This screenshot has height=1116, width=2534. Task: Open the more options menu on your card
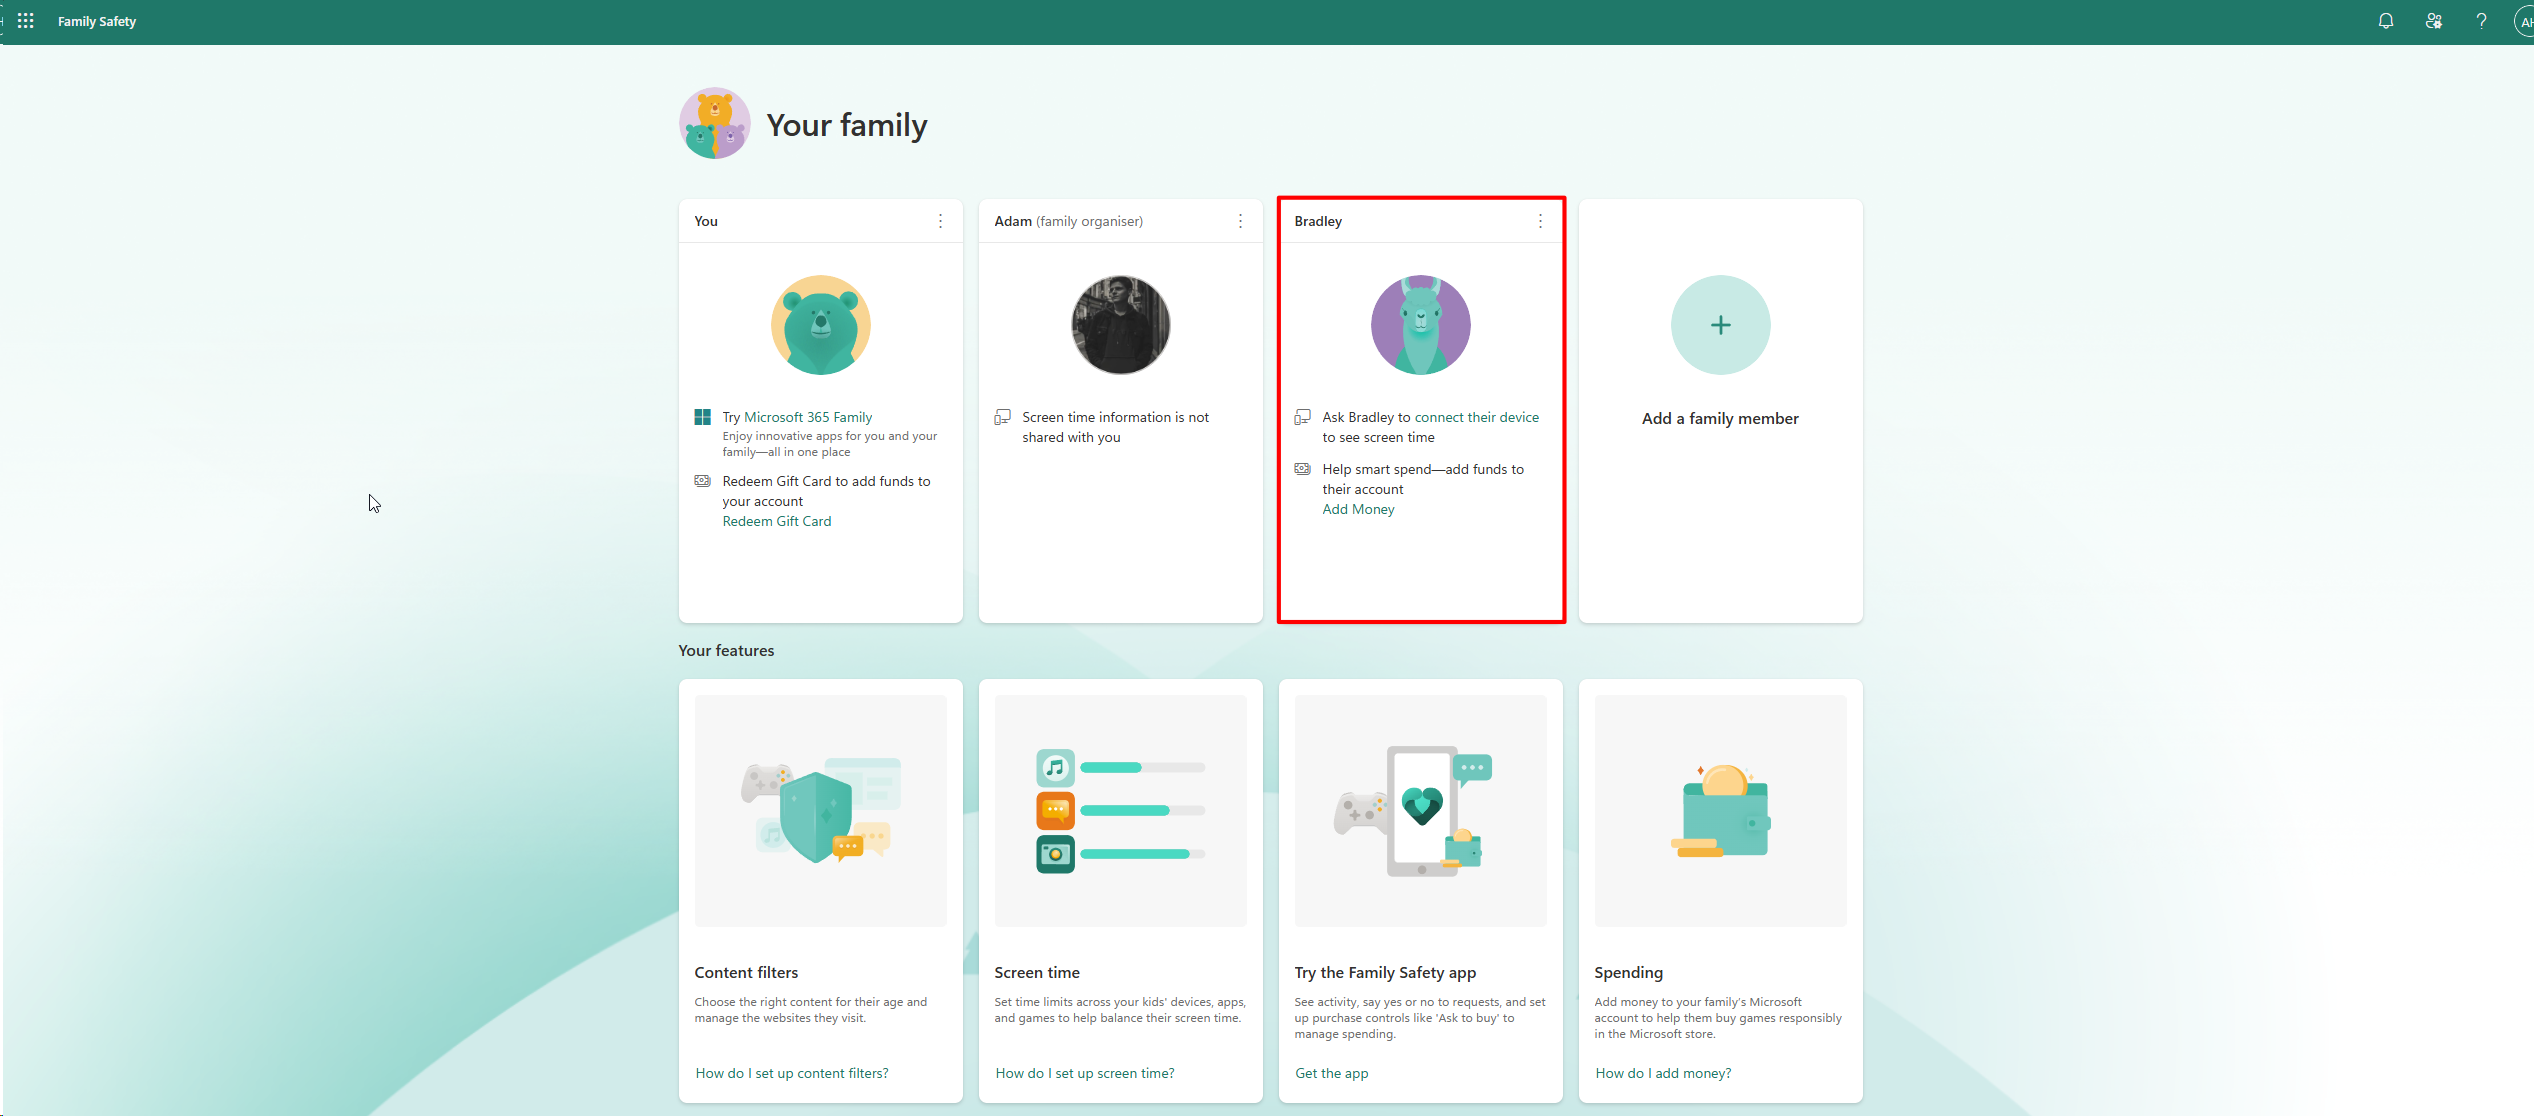[x=940, y=221]
